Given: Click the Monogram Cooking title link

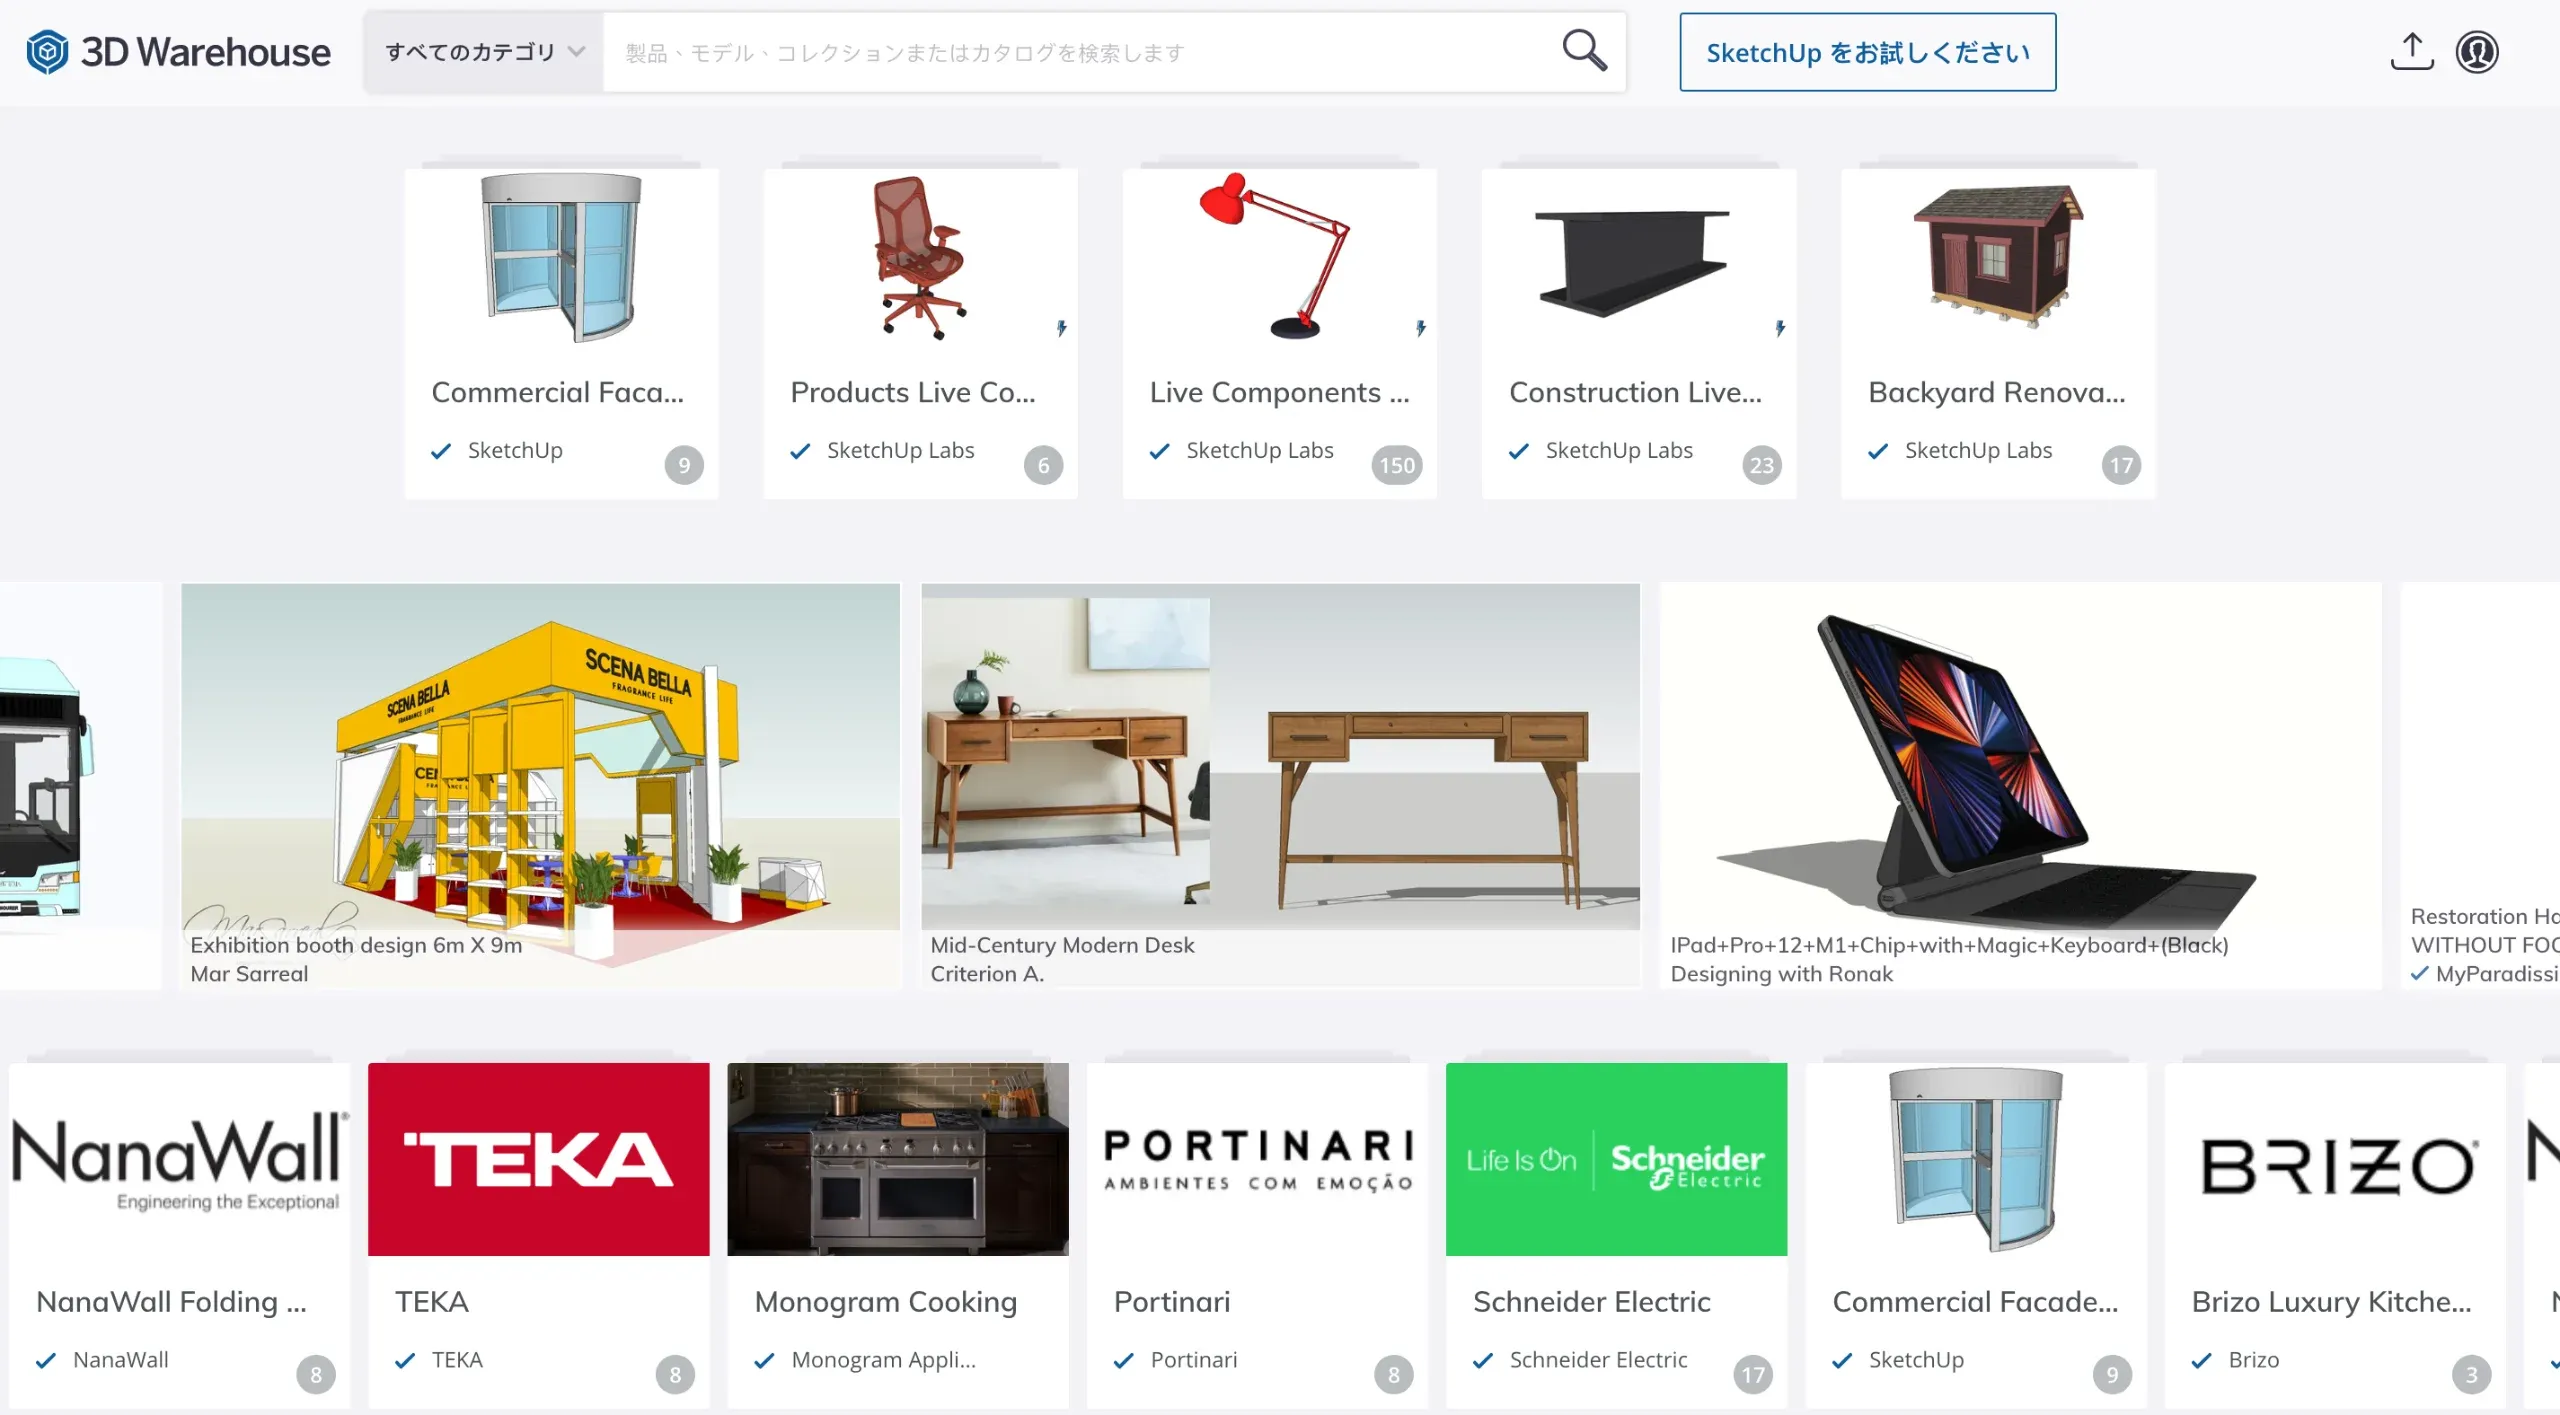Looking at the screenshot, I should pos(885,1301).
